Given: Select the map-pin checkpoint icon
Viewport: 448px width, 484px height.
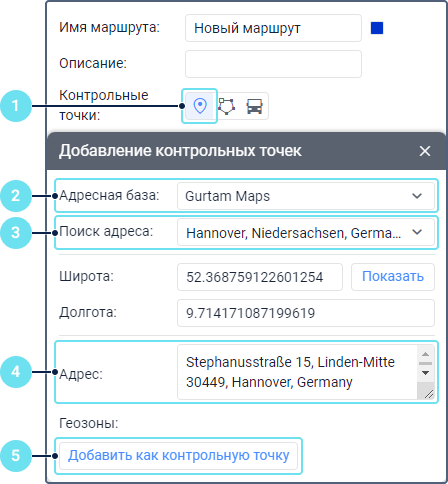Looking at the screenshot, I should [200, 106].
